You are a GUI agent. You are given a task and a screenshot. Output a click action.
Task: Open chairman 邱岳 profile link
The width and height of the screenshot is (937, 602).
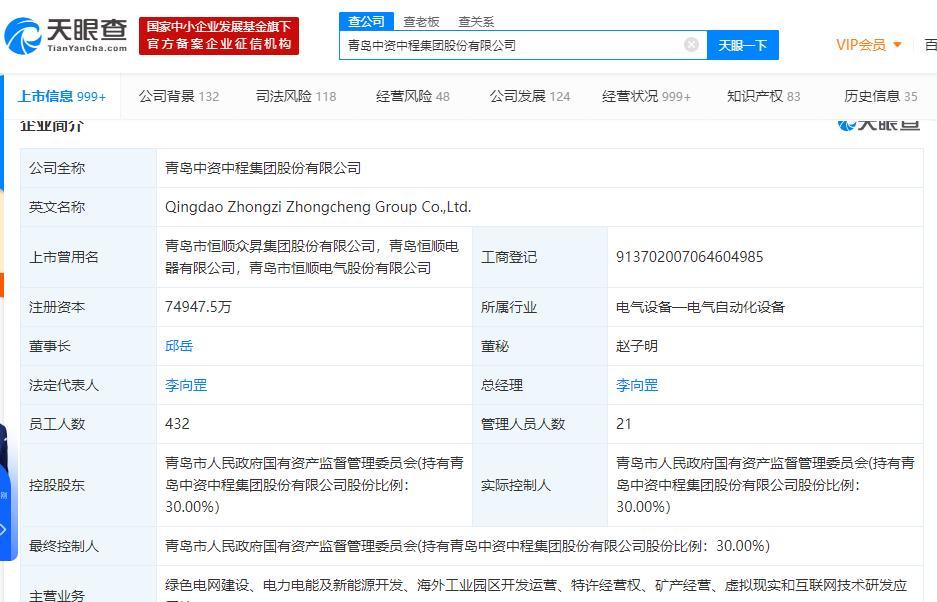click(179, 346)
